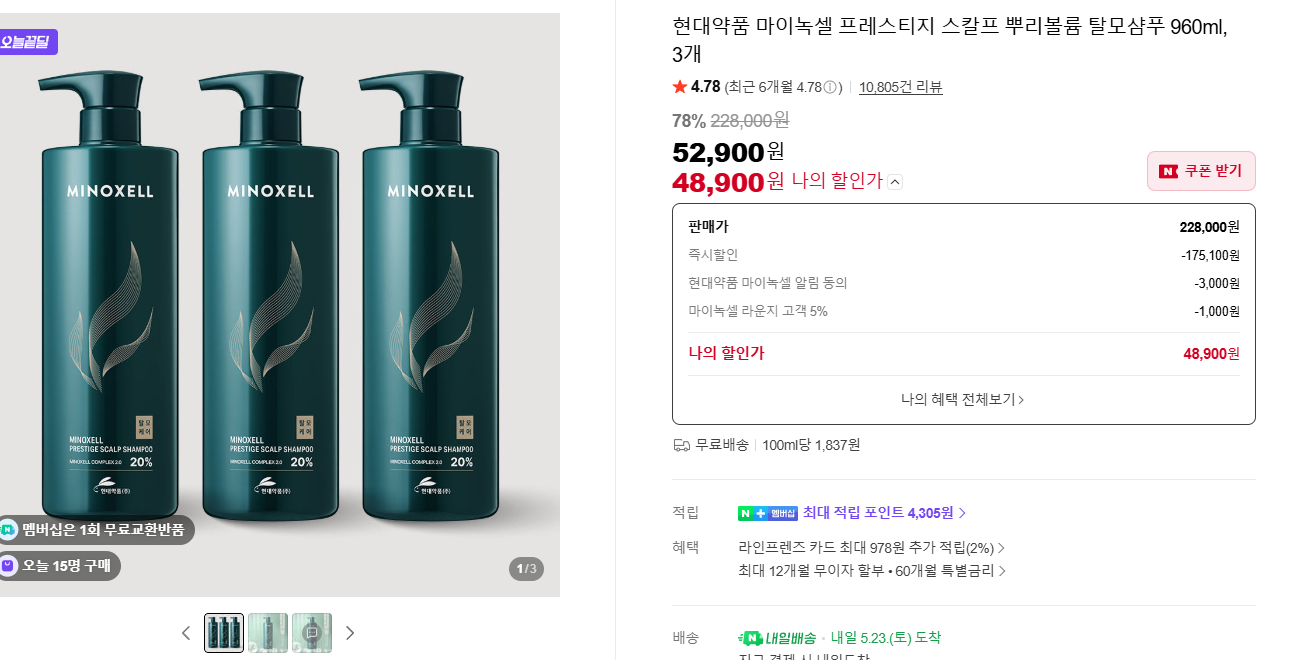The height and width of the screenshot is (660, 1291).
Task: Collapse the 나의 할인가 discount details
Action: pyautogui.click(x=895, y=182)
